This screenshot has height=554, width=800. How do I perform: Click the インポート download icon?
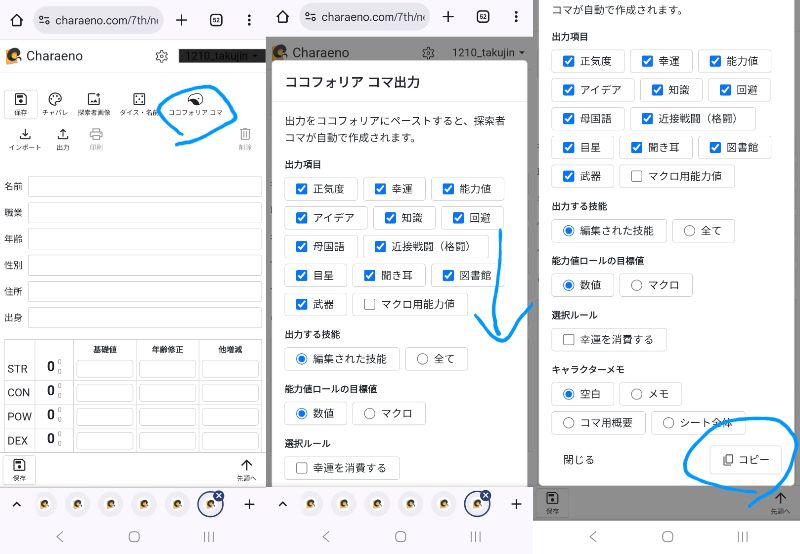[x=25, y=138]
